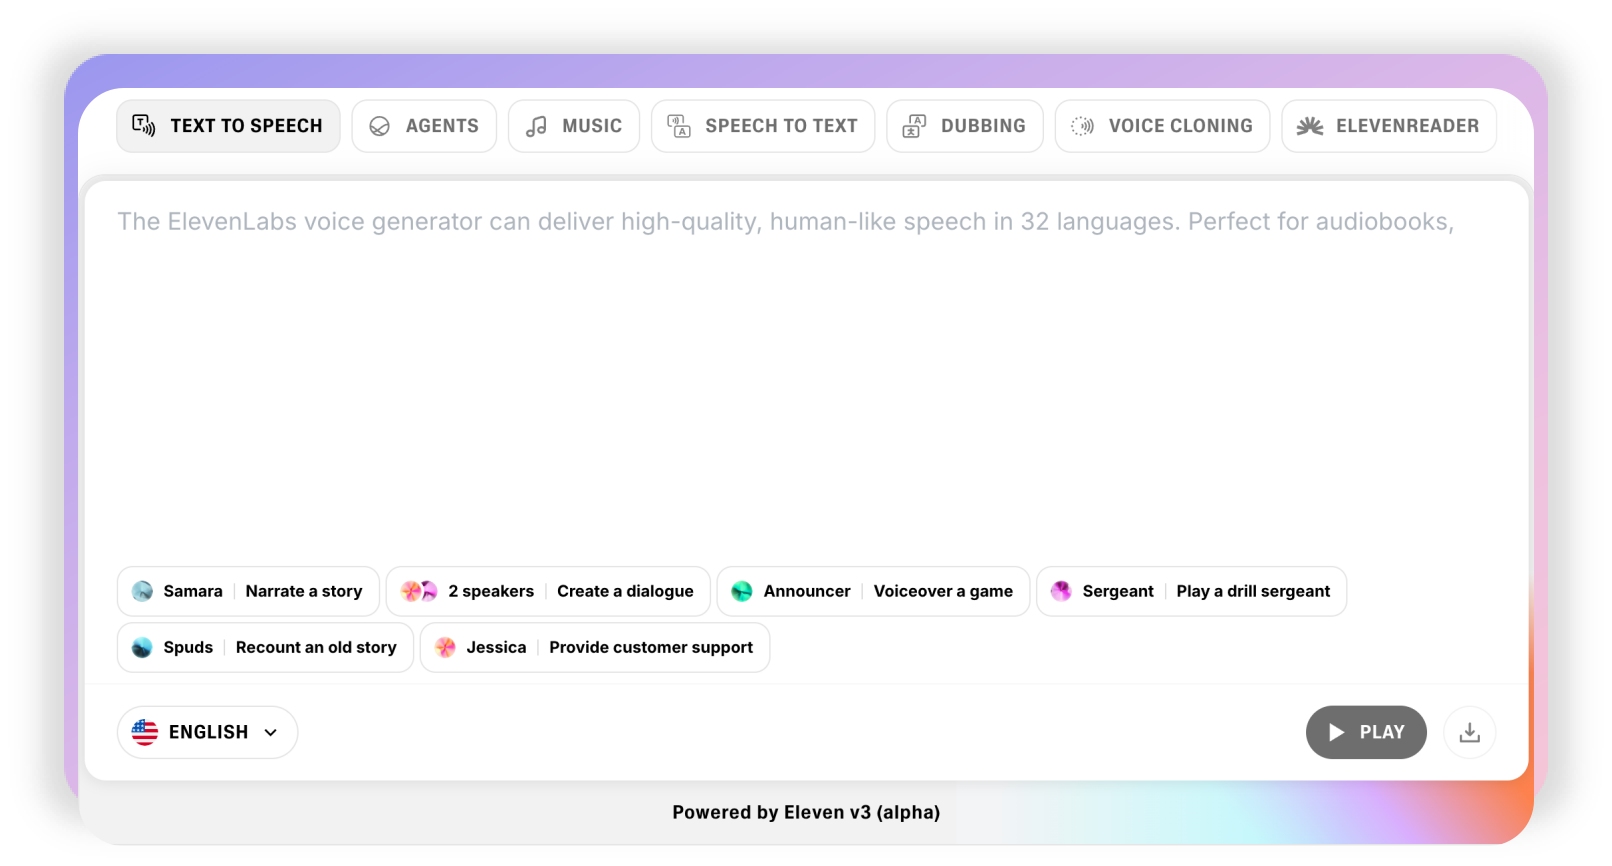
Task: Click the "Voiceover a game" label
Action: click(x=943, y=591)
